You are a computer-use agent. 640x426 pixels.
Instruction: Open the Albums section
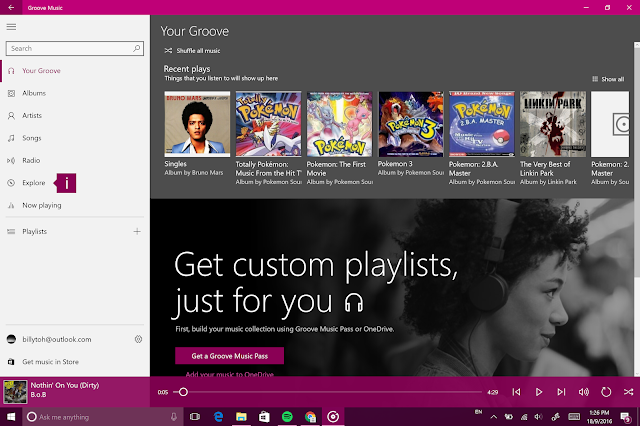coord(75,93)
